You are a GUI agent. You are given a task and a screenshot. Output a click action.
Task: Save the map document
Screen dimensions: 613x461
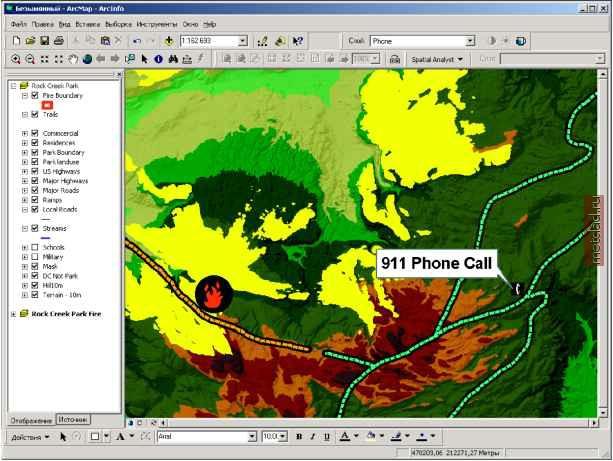(x=44, y=41)
